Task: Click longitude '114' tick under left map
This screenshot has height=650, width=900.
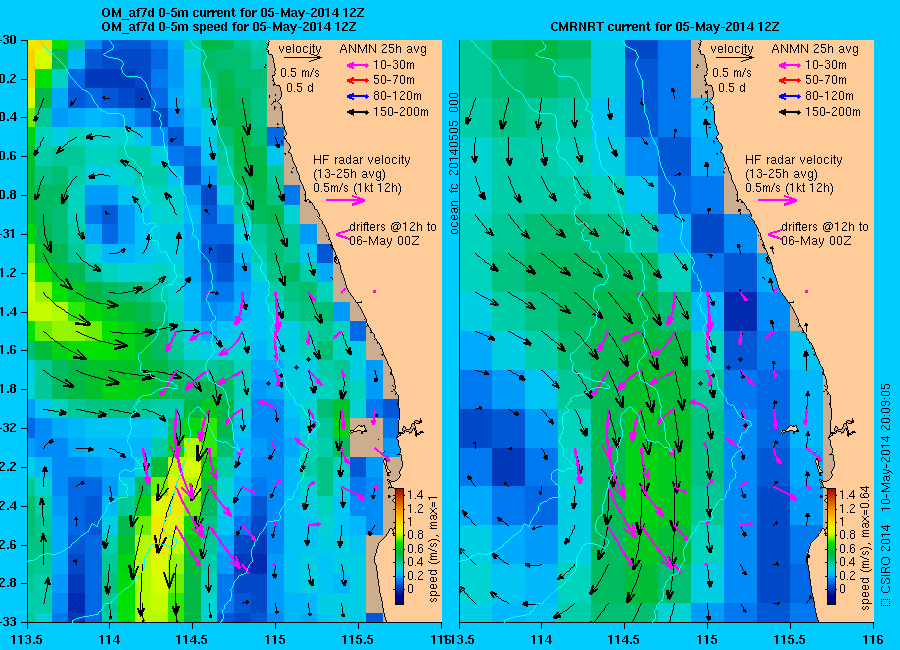Action: pyautogui.click(x=109, y=639)
